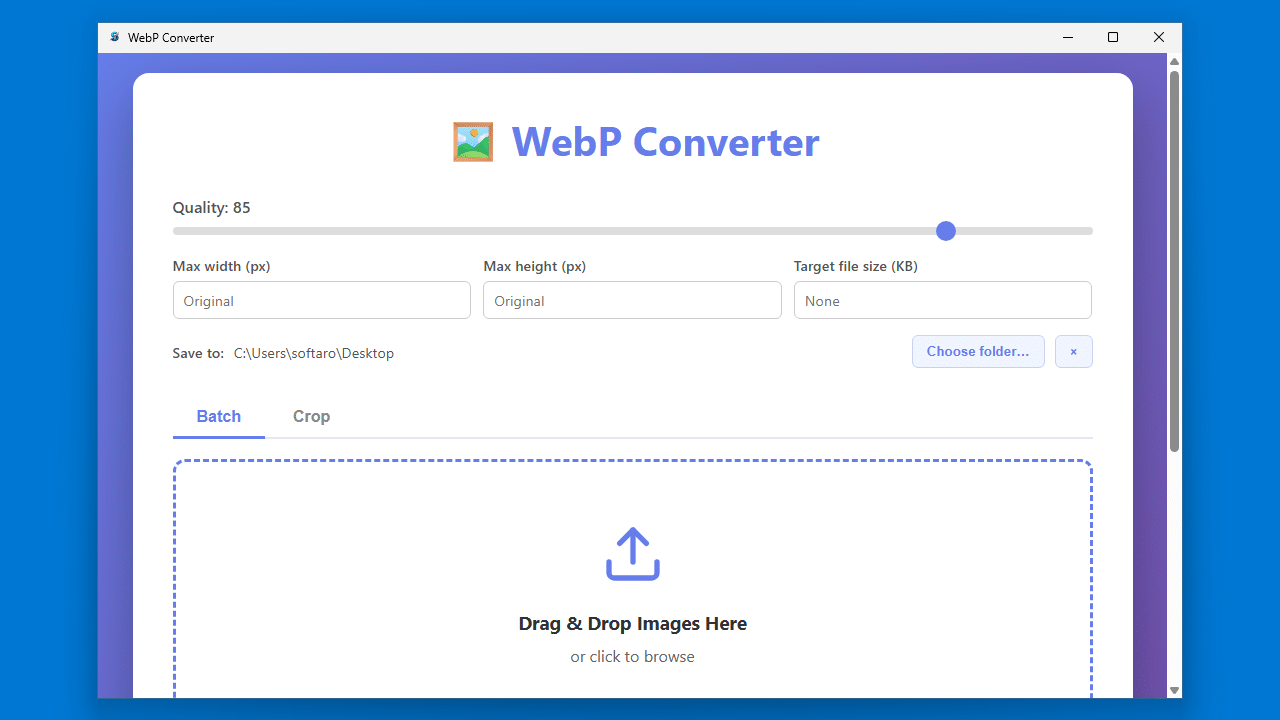The image size is (1280, 720).
Task: Maximize the WebP Converter window
Action: (1113, 38)
